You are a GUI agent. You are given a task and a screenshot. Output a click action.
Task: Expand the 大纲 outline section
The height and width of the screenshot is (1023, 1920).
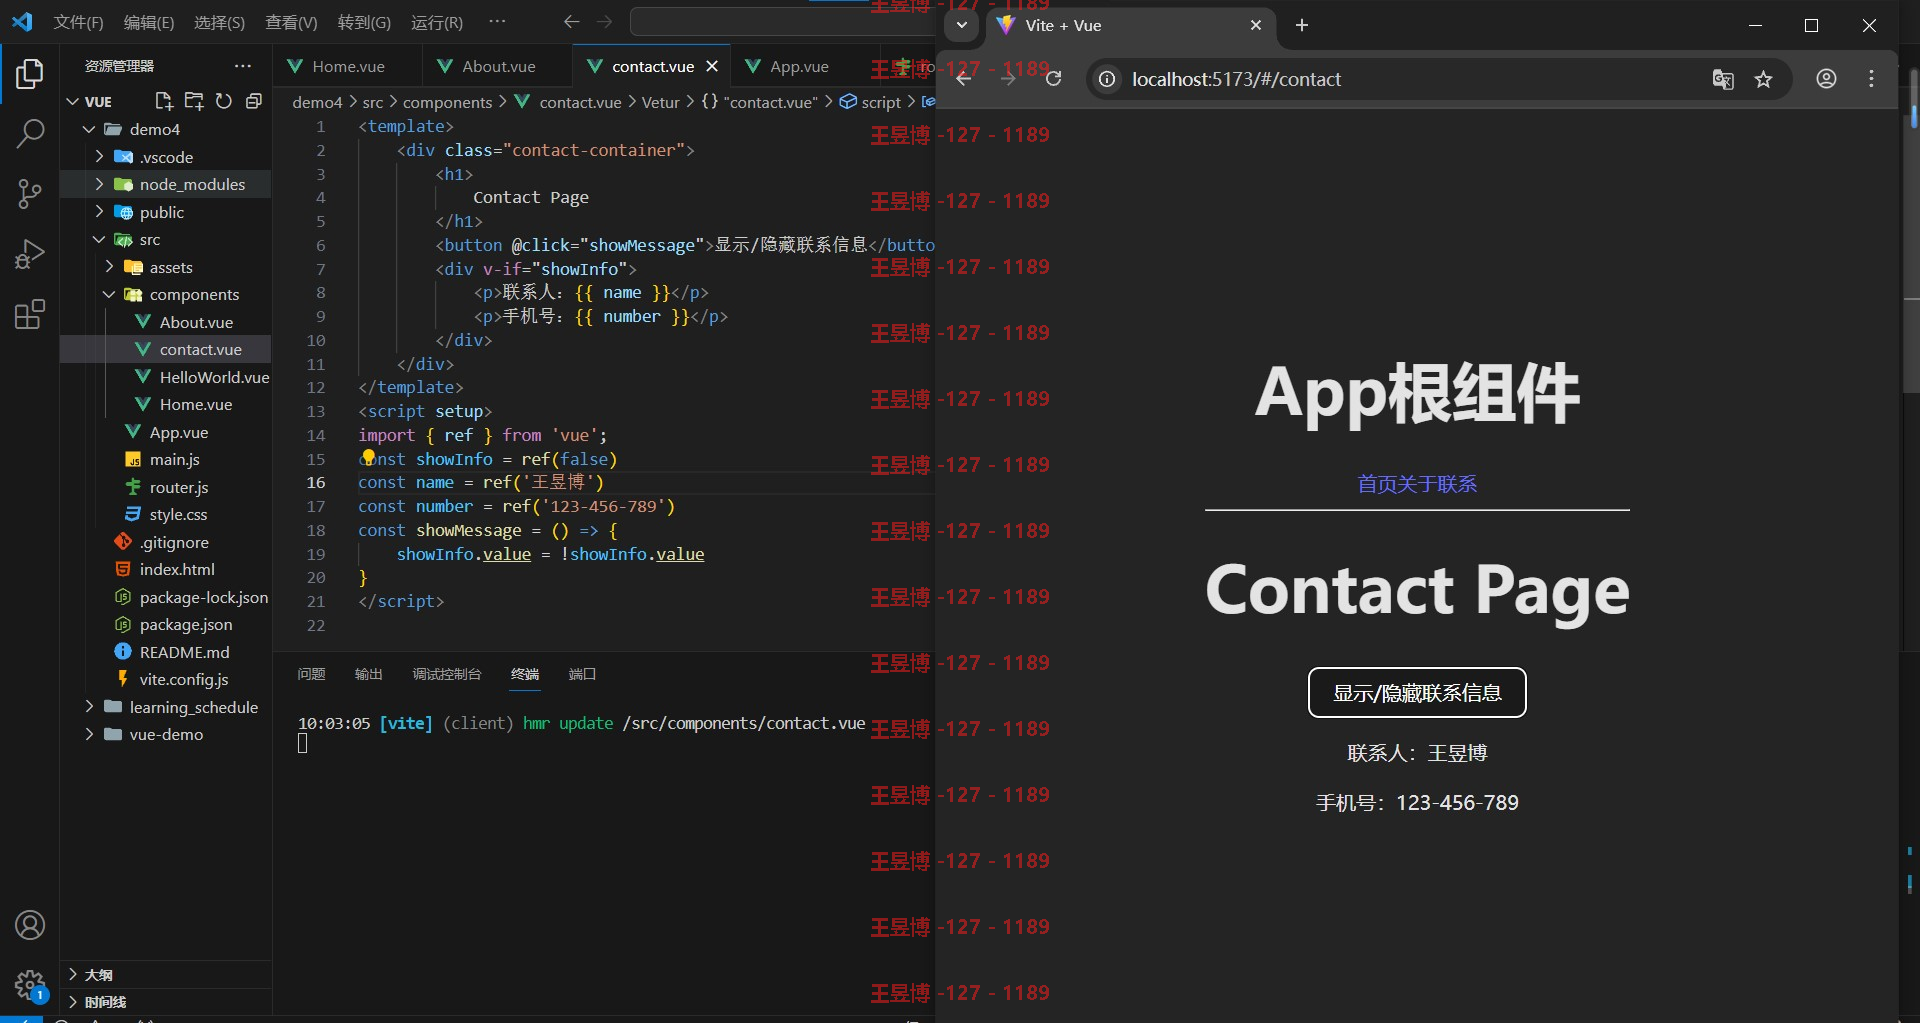coord(72,974)
